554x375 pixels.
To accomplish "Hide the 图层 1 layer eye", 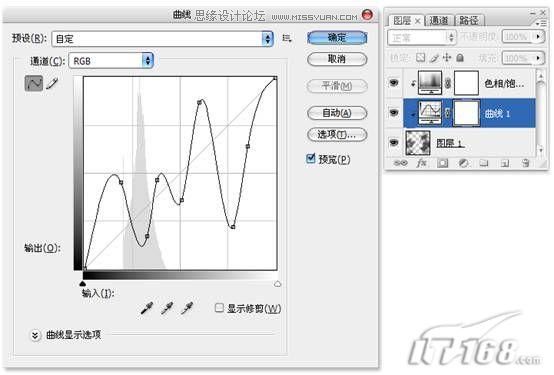I will pos(394,142).
